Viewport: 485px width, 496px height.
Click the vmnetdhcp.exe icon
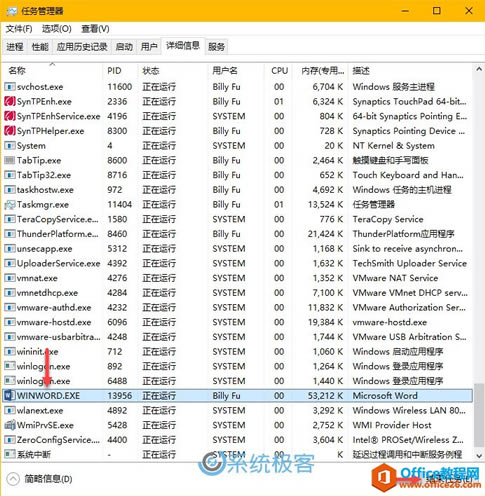coord(10,293)
